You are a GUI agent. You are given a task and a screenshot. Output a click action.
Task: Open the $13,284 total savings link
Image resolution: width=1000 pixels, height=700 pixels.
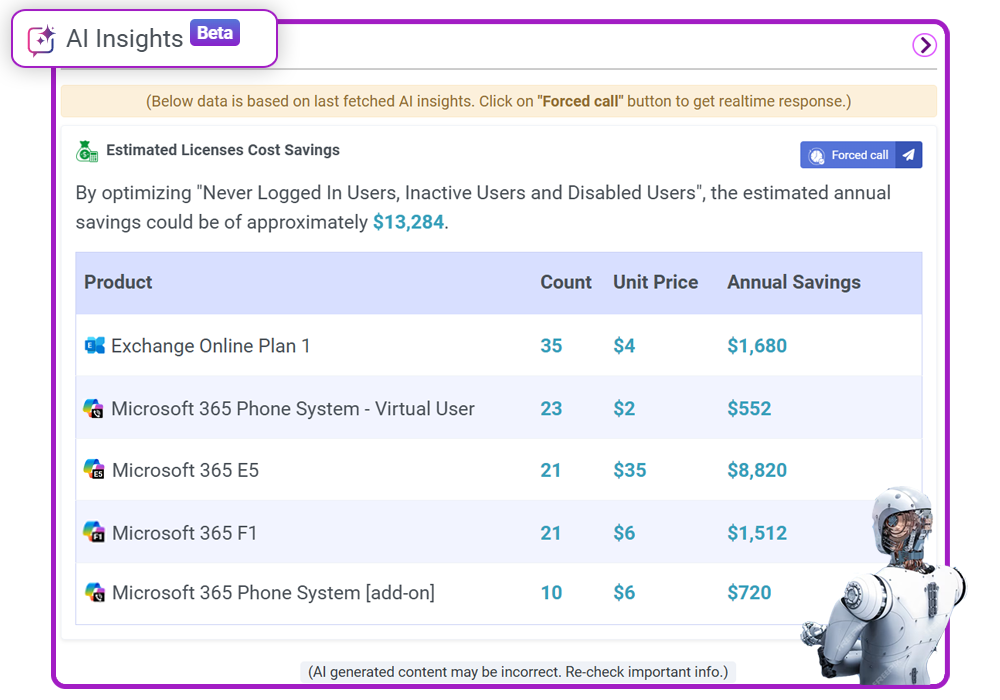coord(408,222)
